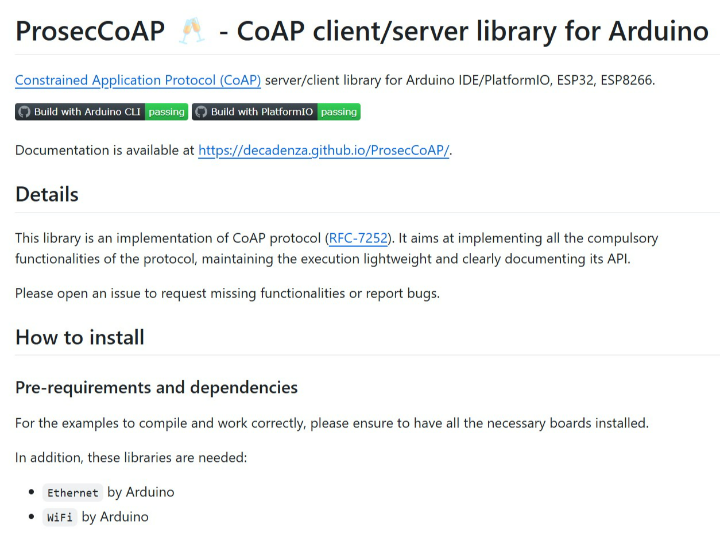Click the 'Build with Arduino CLI' badge label
Viewport: 720px width, 540px height.
pos(89,112)
